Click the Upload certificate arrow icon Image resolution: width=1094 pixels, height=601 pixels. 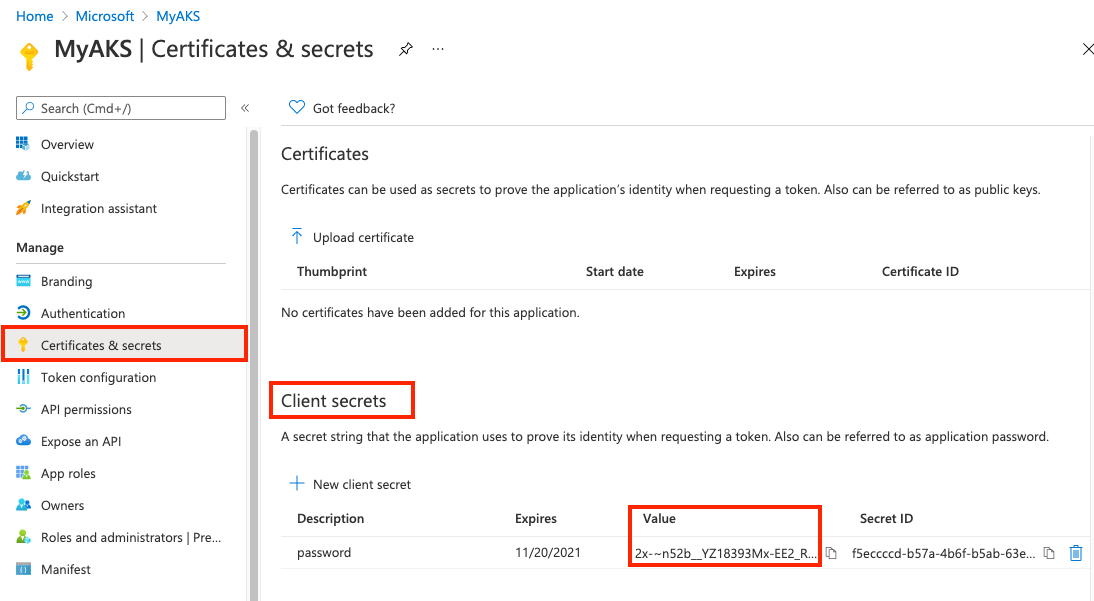point(297,237)
